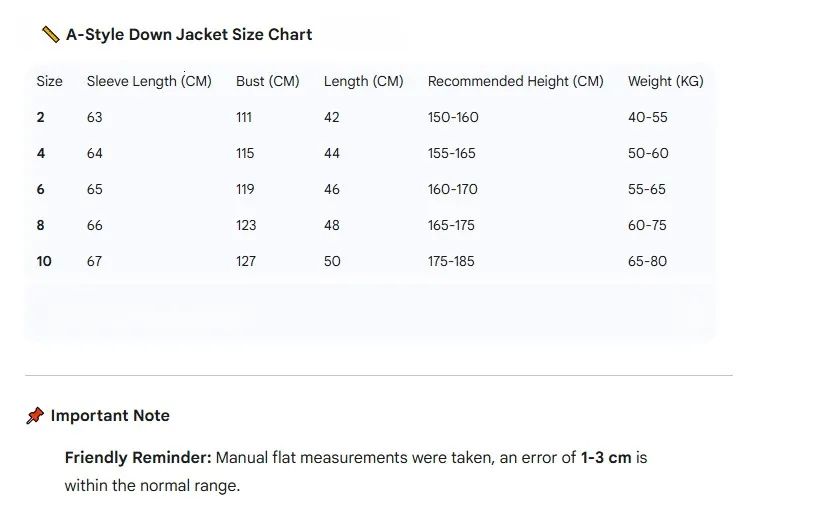Click the ruler emoji icon beside the title

click(x=50, y=34)
